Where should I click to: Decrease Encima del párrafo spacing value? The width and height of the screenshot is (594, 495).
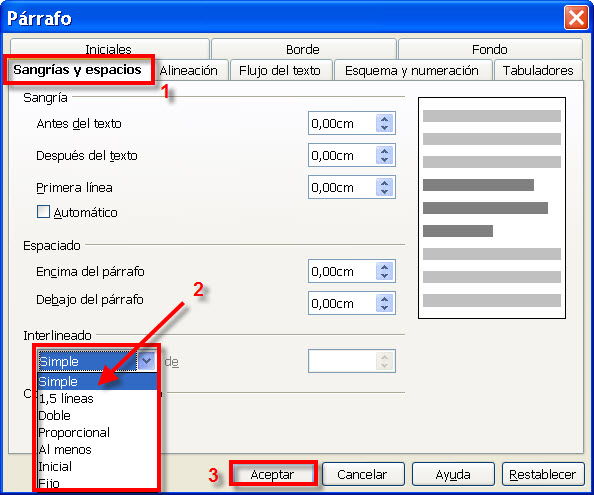[x=385, y=276]
